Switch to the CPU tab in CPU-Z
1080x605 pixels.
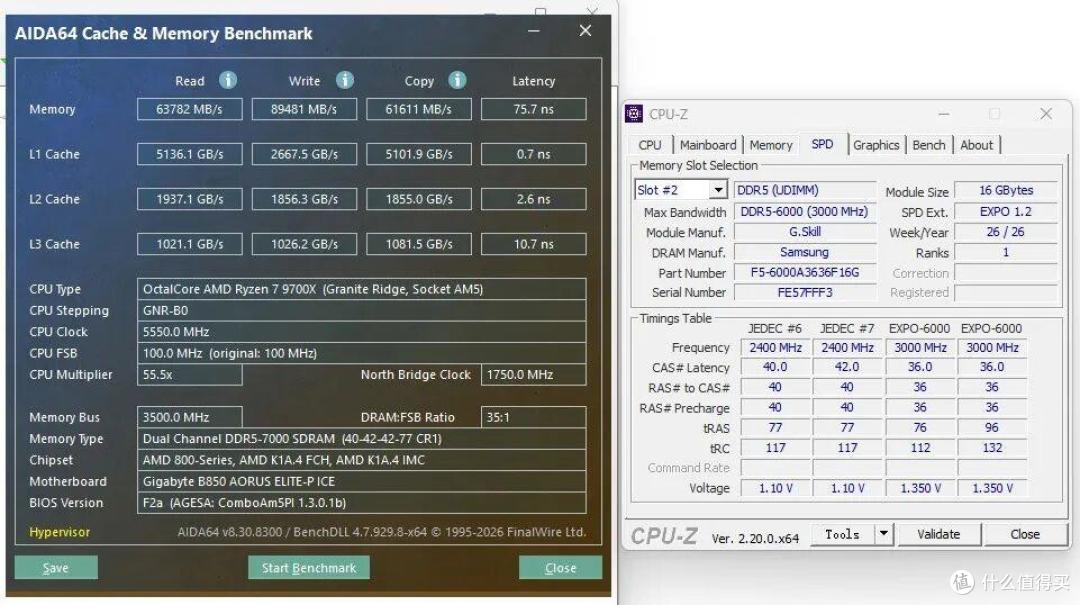(650, 145)
